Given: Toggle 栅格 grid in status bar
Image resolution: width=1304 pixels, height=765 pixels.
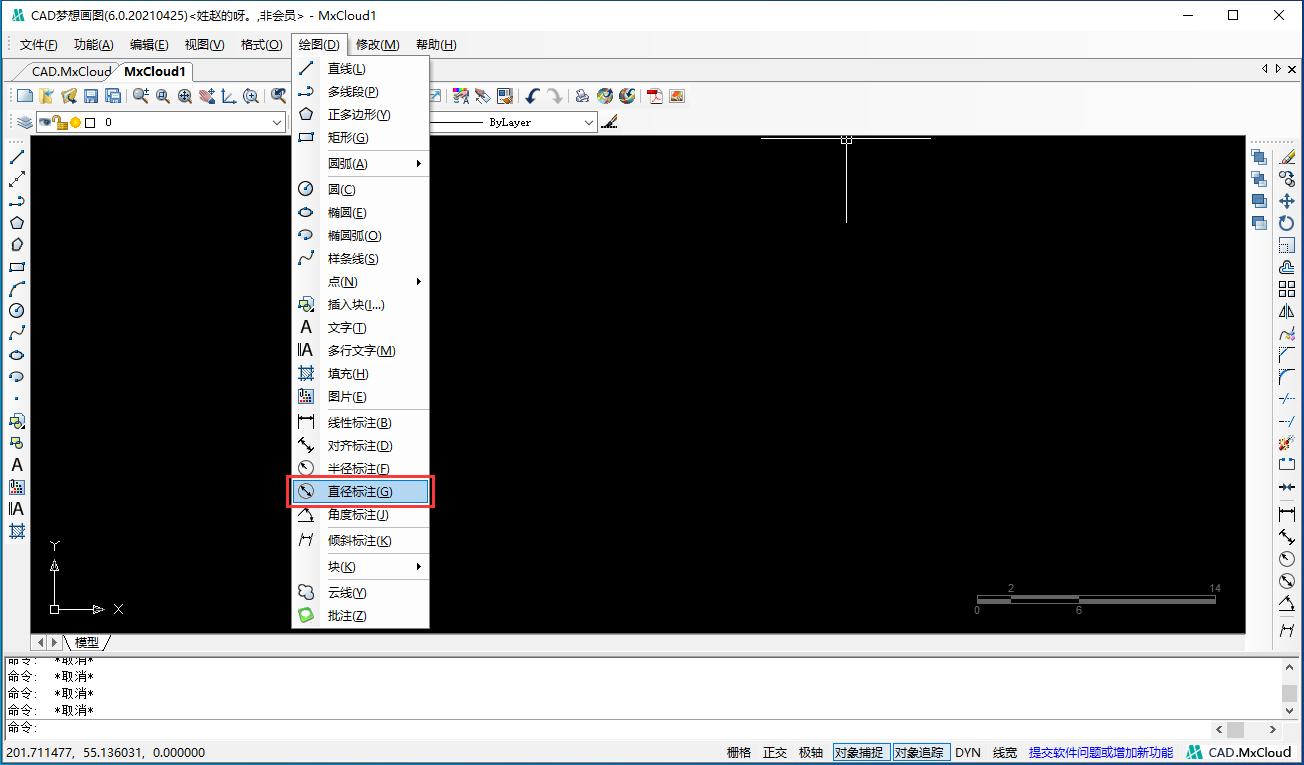Looking at the screenshot, I should (739, 752).
